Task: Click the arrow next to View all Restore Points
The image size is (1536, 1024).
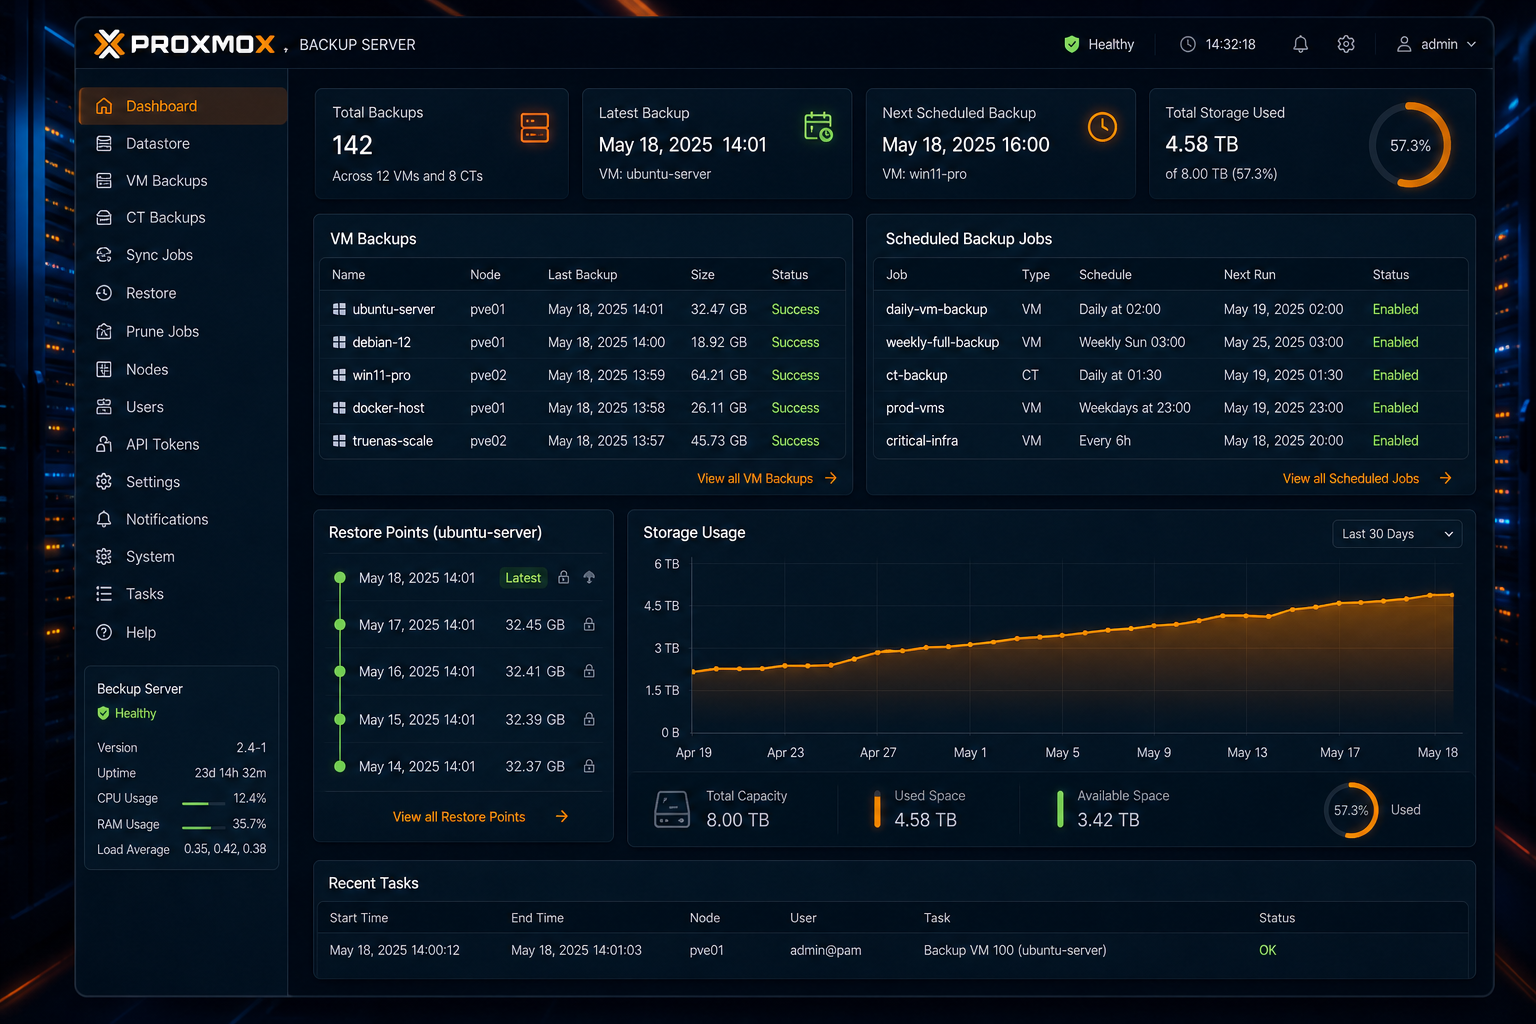Action: 562,817
